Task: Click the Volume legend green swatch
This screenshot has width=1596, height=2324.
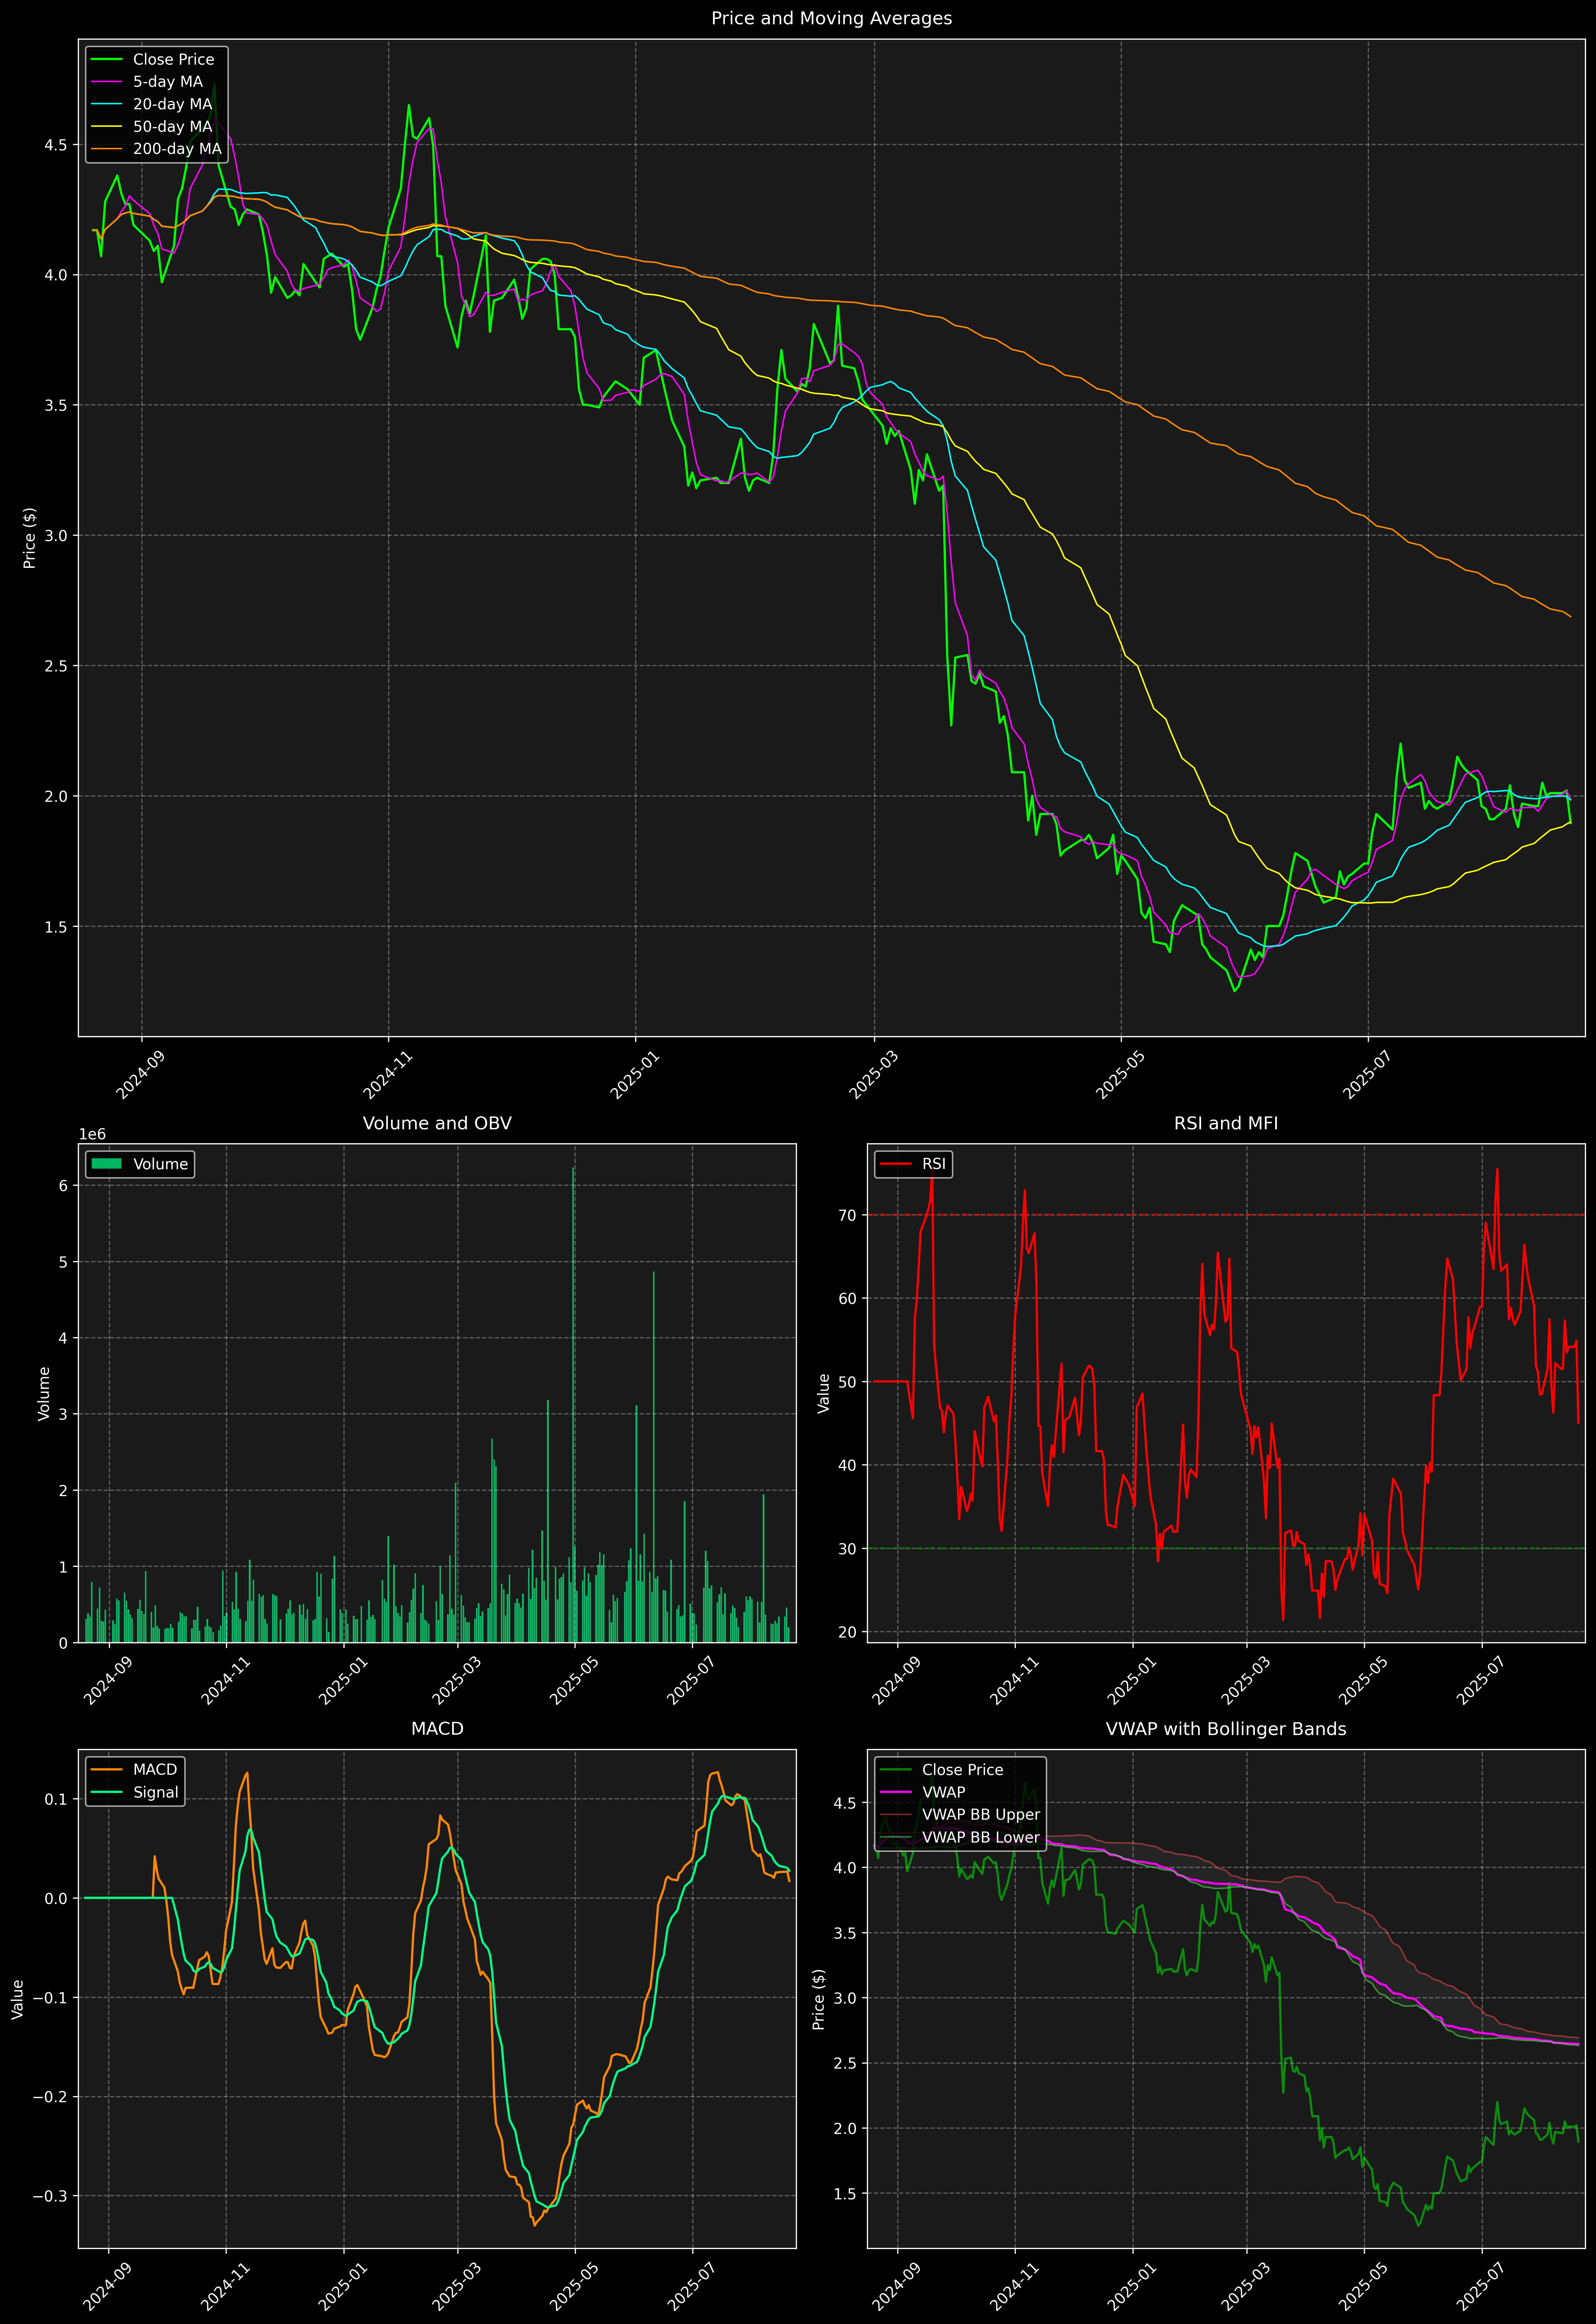Action: tap(106, 1164)
